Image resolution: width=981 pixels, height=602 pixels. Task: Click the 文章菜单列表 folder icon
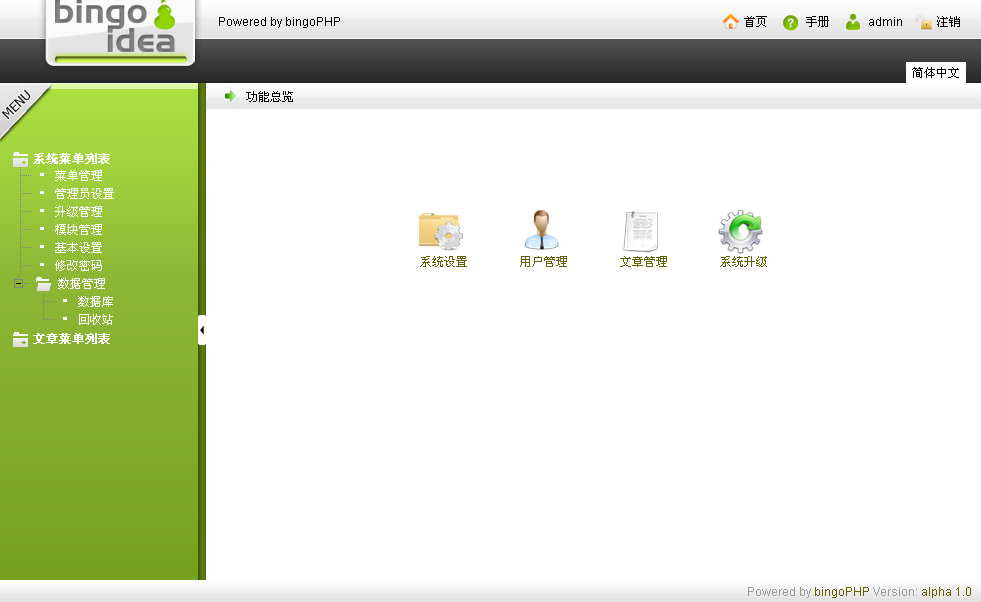(20, 339)
